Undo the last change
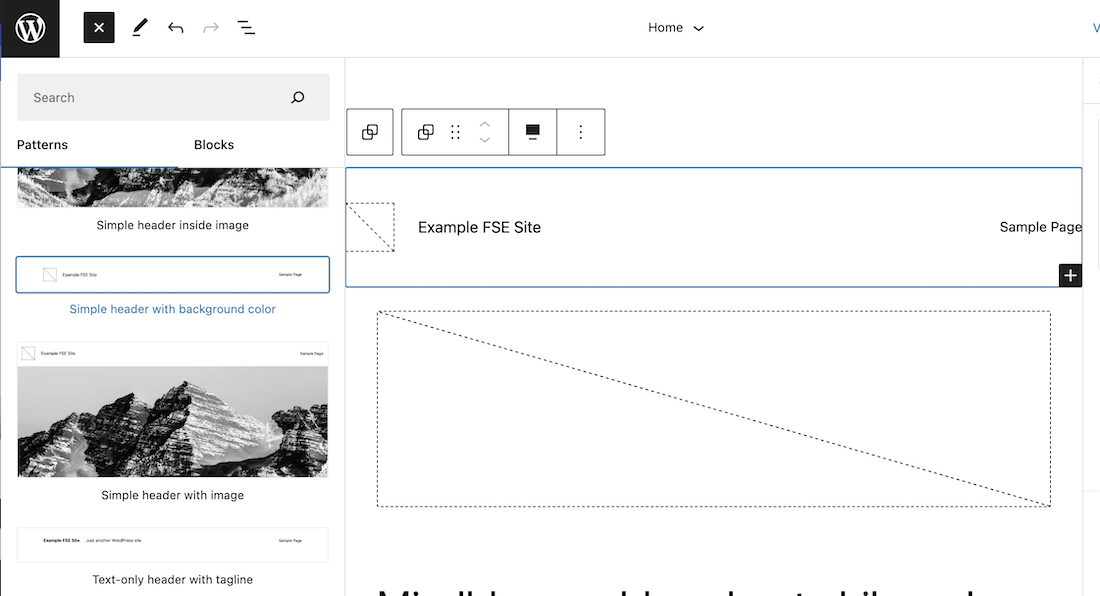 pos(176,28)
